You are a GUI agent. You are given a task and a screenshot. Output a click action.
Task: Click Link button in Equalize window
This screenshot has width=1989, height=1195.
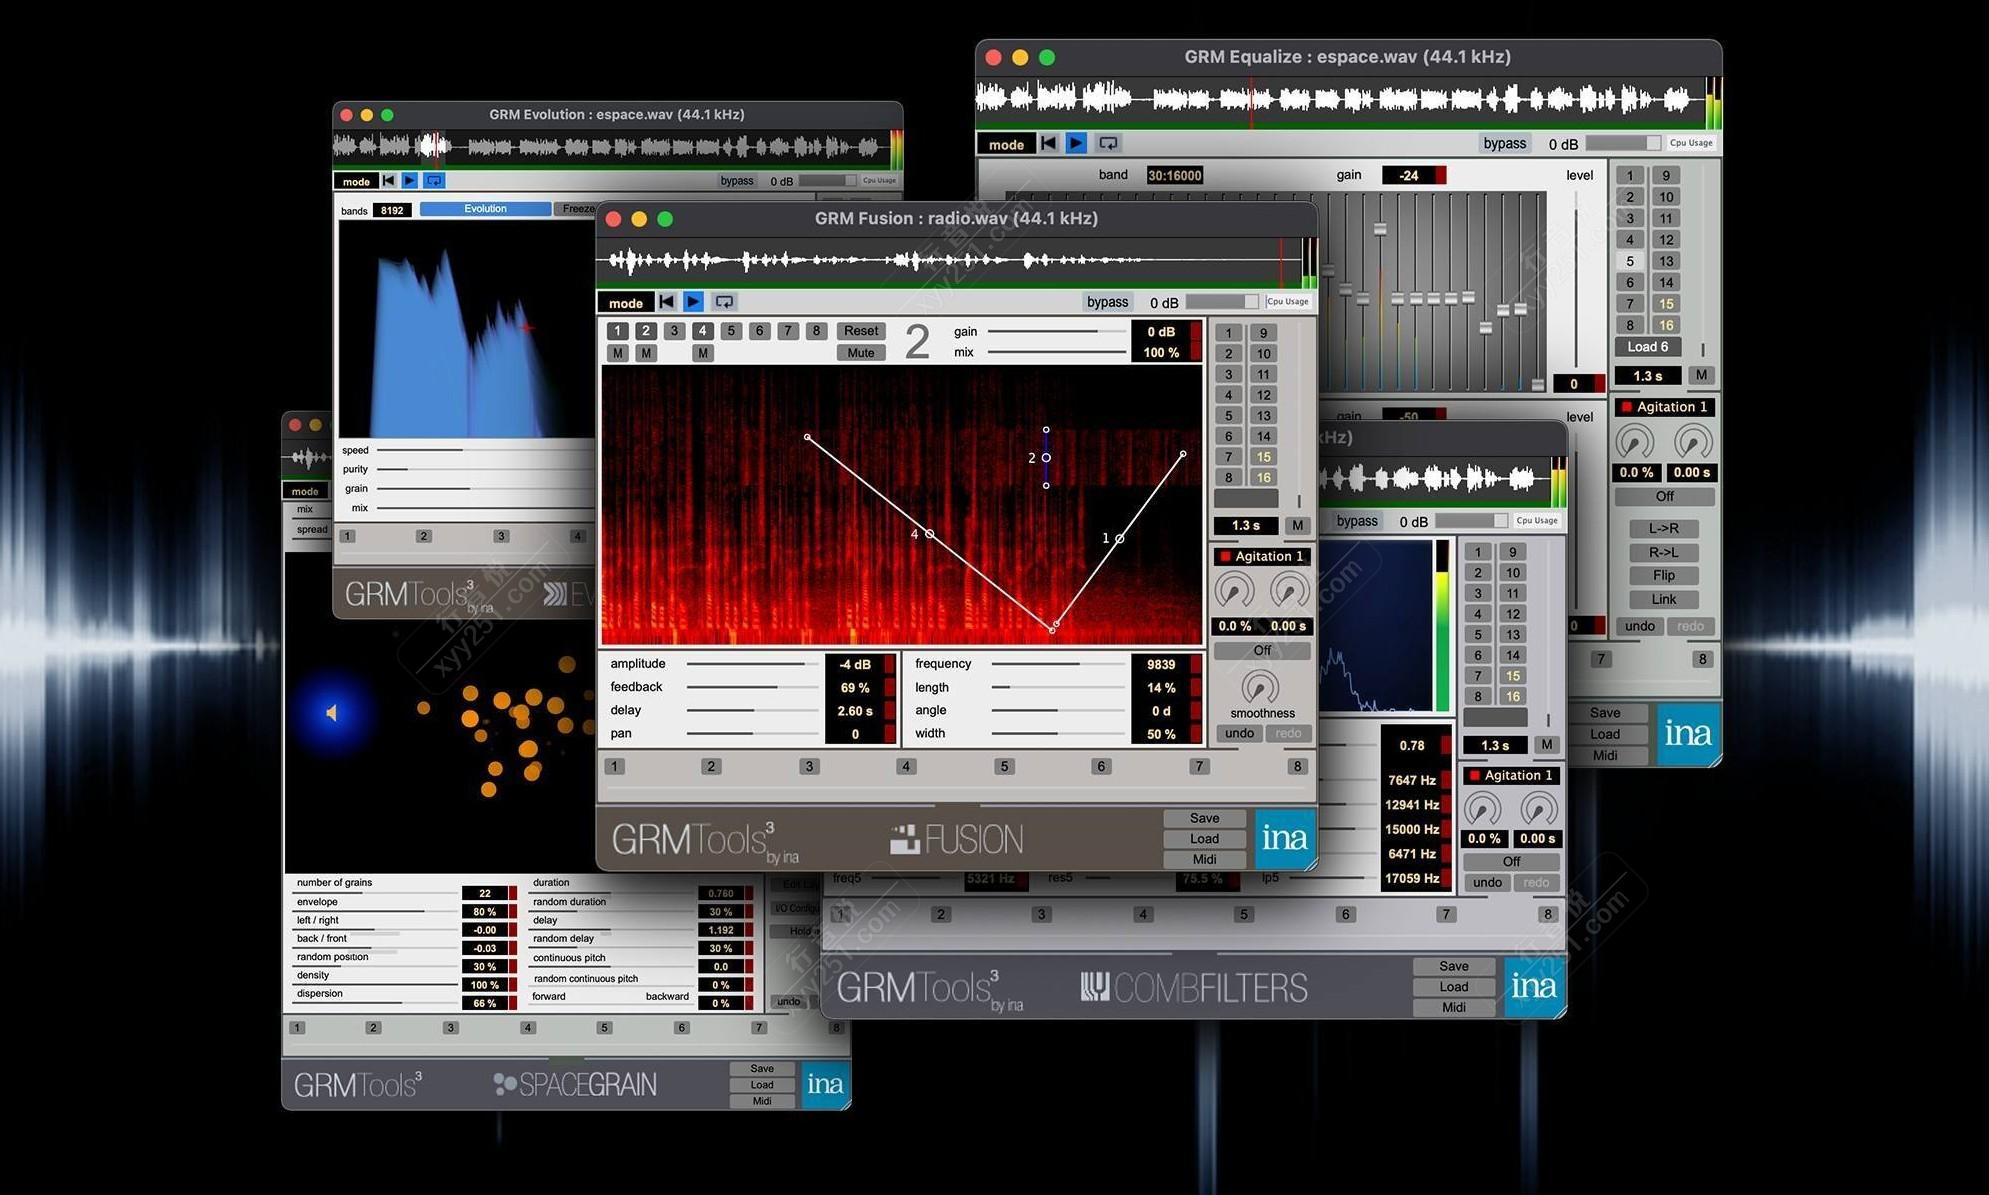(x=1664, y=599)
